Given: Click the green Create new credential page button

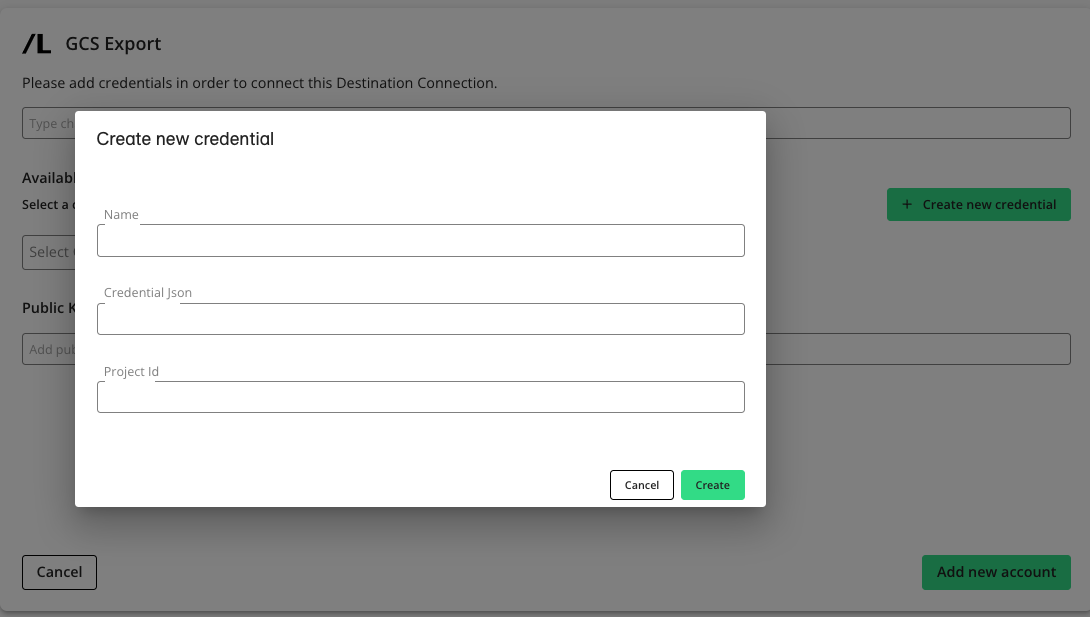Looking at the screenshot, I should coord(978,204).
